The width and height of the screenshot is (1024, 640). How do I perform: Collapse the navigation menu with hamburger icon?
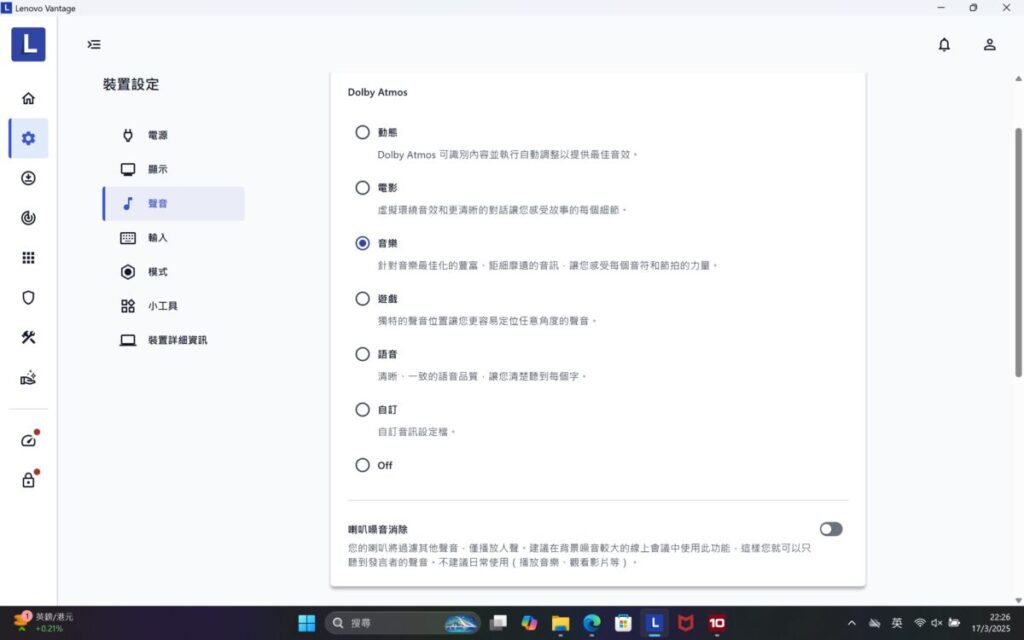[94, 44]
